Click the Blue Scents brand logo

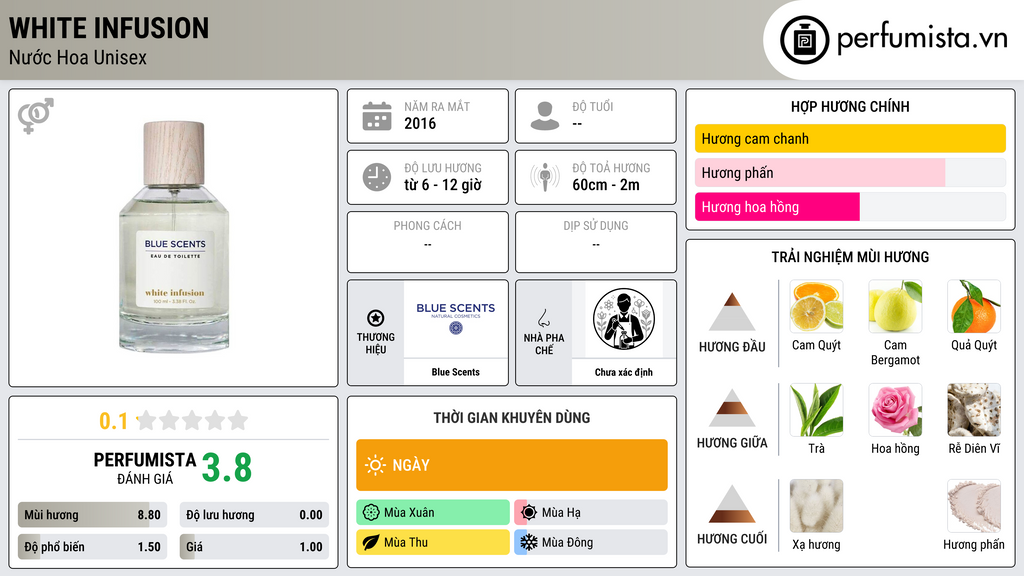(x=456, y=318)
